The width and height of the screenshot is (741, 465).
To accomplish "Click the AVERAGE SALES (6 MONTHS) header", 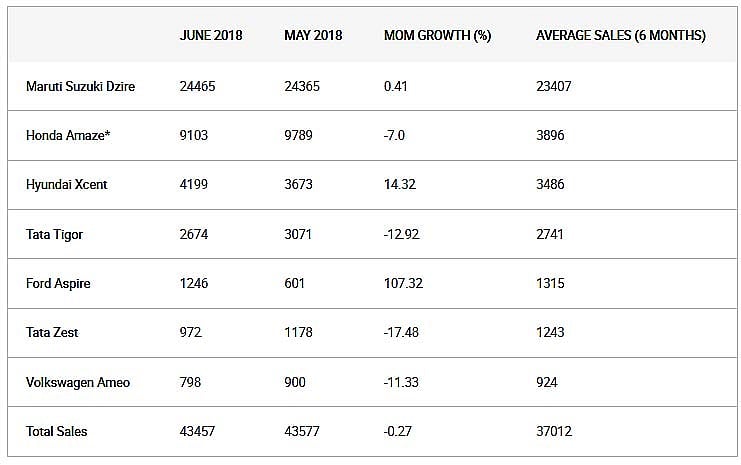I will click(621, 35).
